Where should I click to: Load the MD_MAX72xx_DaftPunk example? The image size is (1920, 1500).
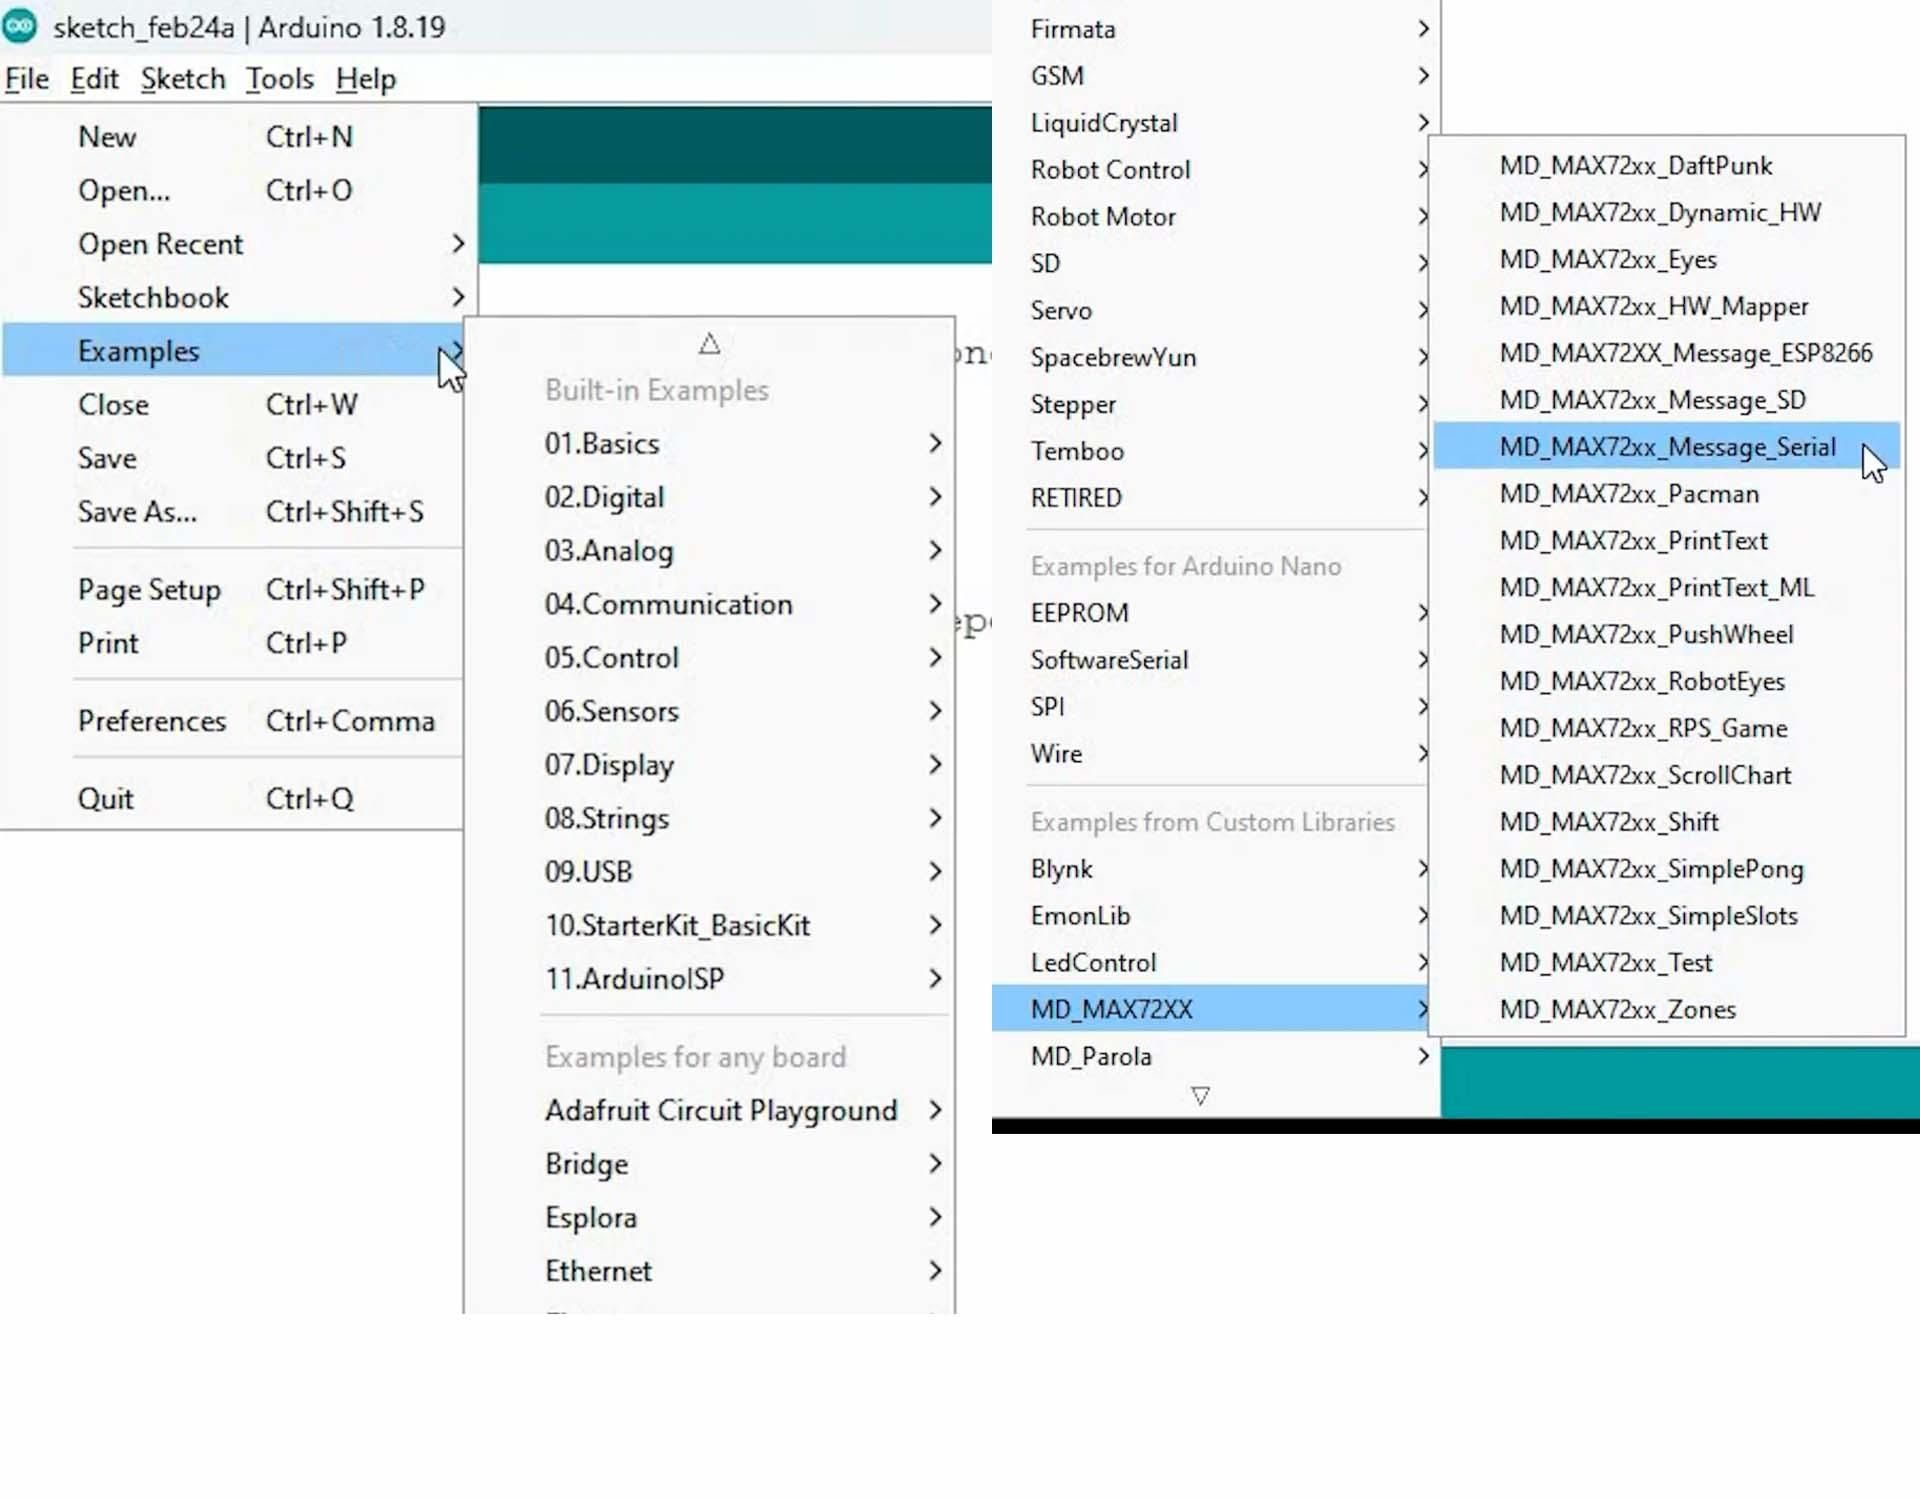pos(1666,166)
